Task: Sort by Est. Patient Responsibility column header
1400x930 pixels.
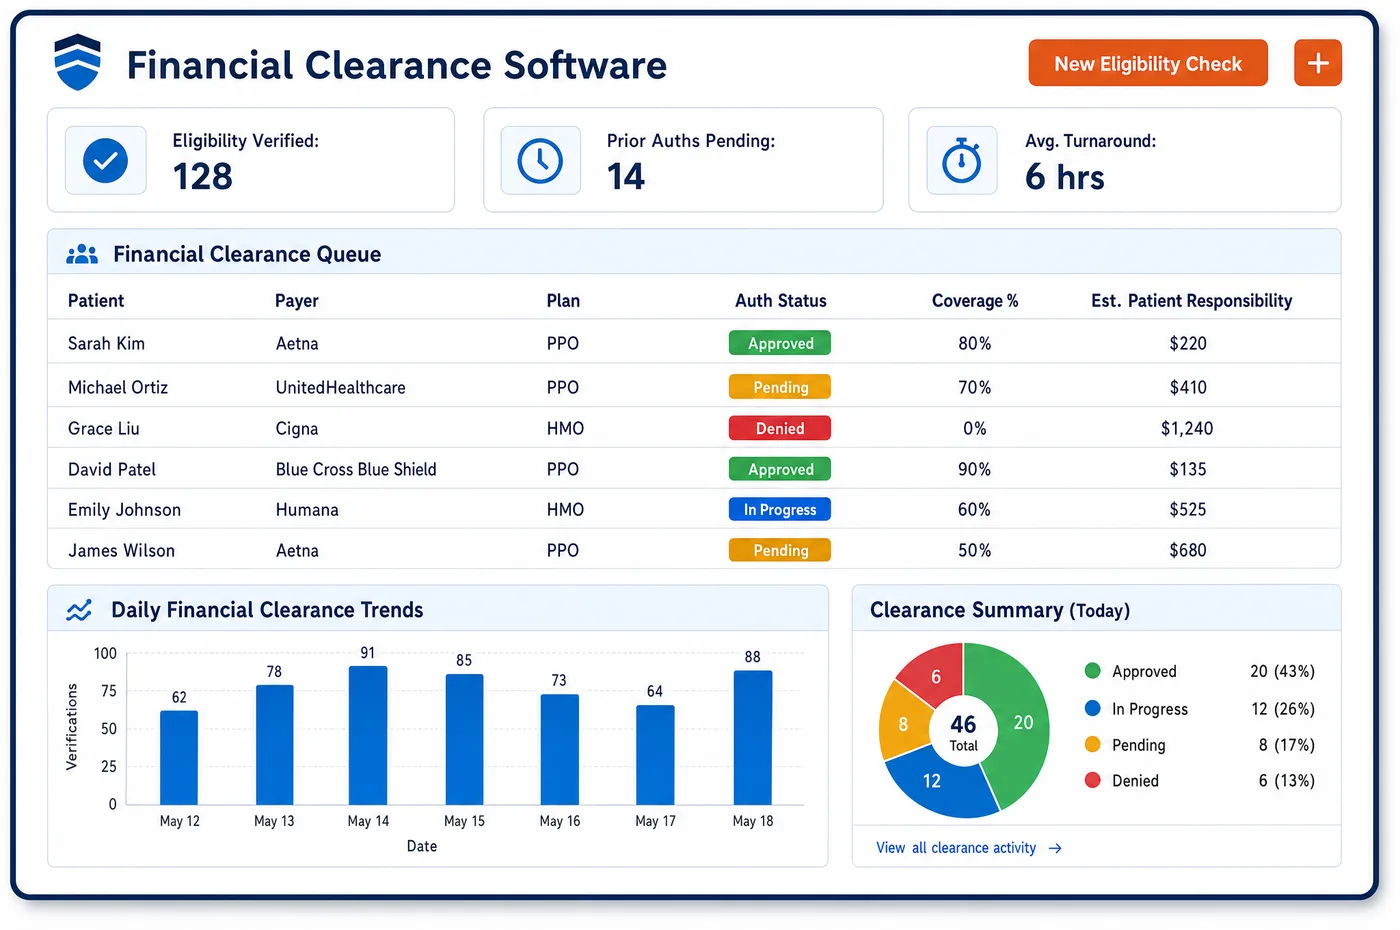Action: point(1192,301)
